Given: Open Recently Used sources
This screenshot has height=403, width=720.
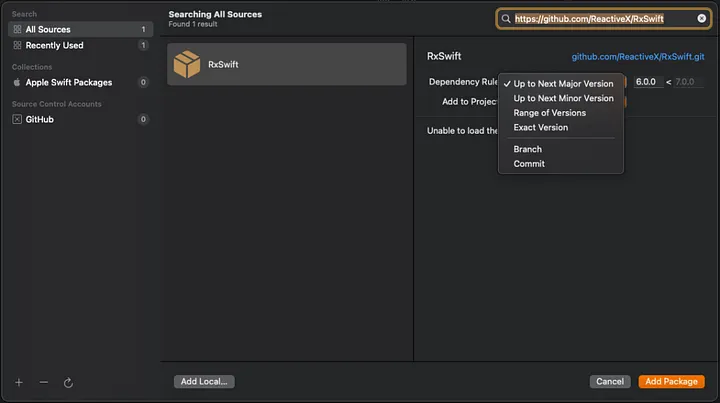Looking at the screenshot, I should (x=80, y=45).
